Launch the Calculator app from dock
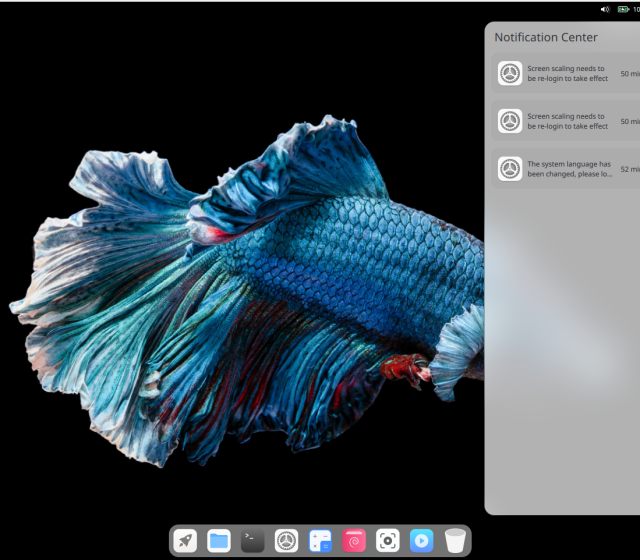640x560 pixels. pyautogui.click(x=320, y=541)
